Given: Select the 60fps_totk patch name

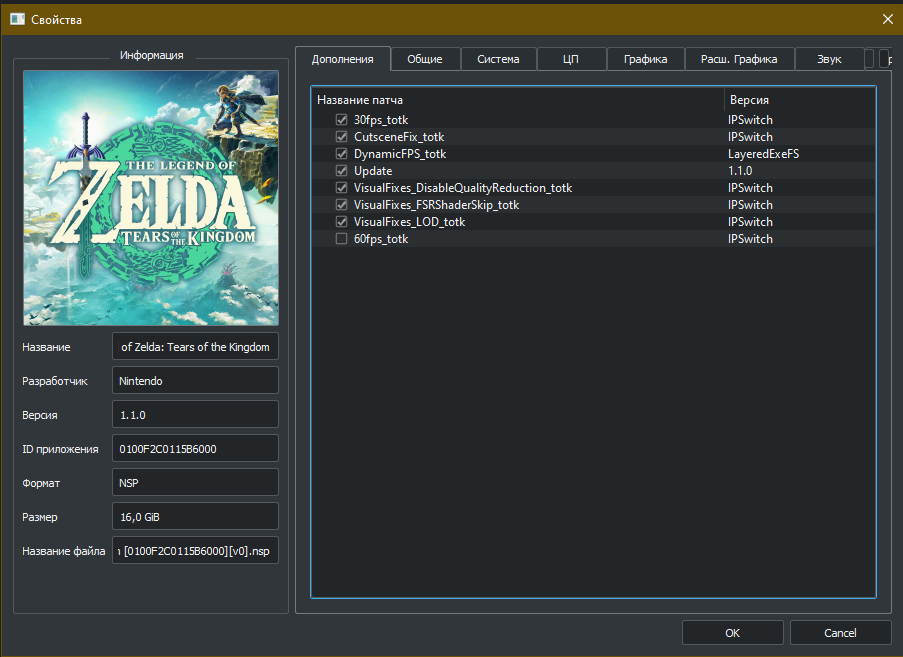Looking at the screenshot, I should (381, 239).
